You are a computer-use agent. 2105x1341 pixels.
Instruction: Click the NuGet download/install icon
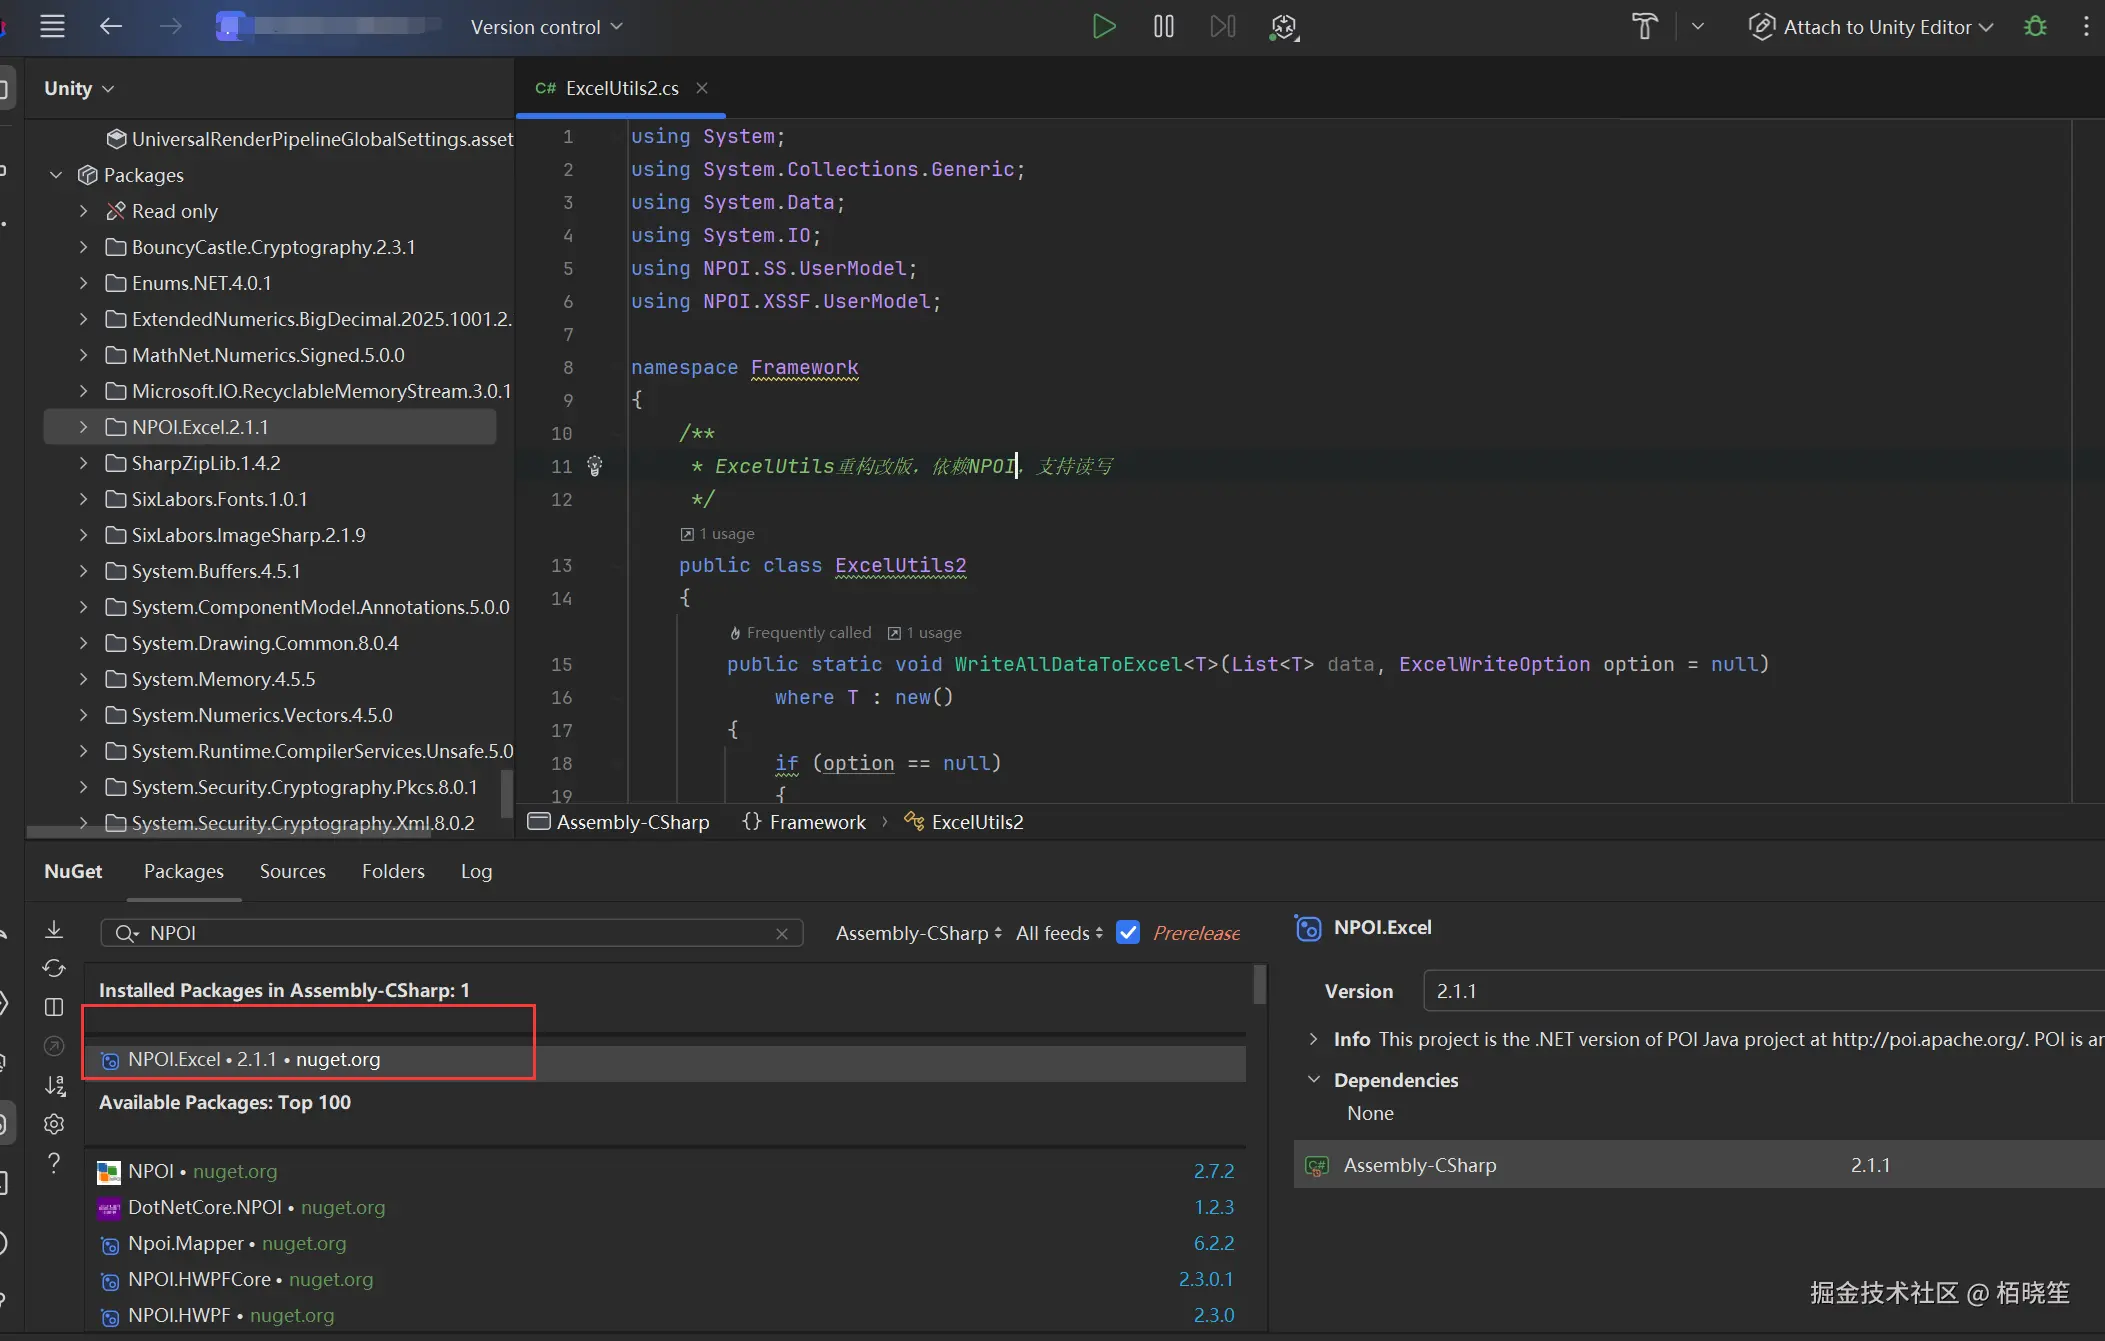[x=54, y=930]
